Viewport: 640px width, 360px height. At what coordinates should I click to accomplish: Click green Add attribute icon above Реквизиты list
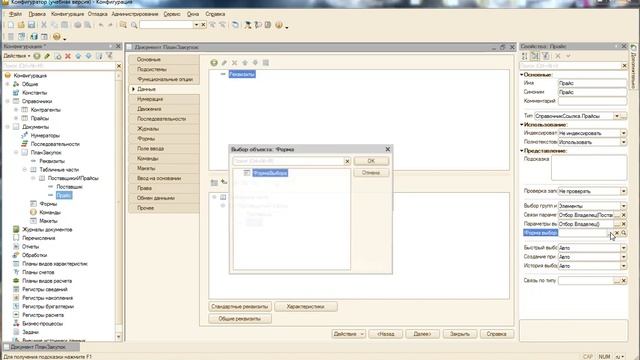point(214,62)
